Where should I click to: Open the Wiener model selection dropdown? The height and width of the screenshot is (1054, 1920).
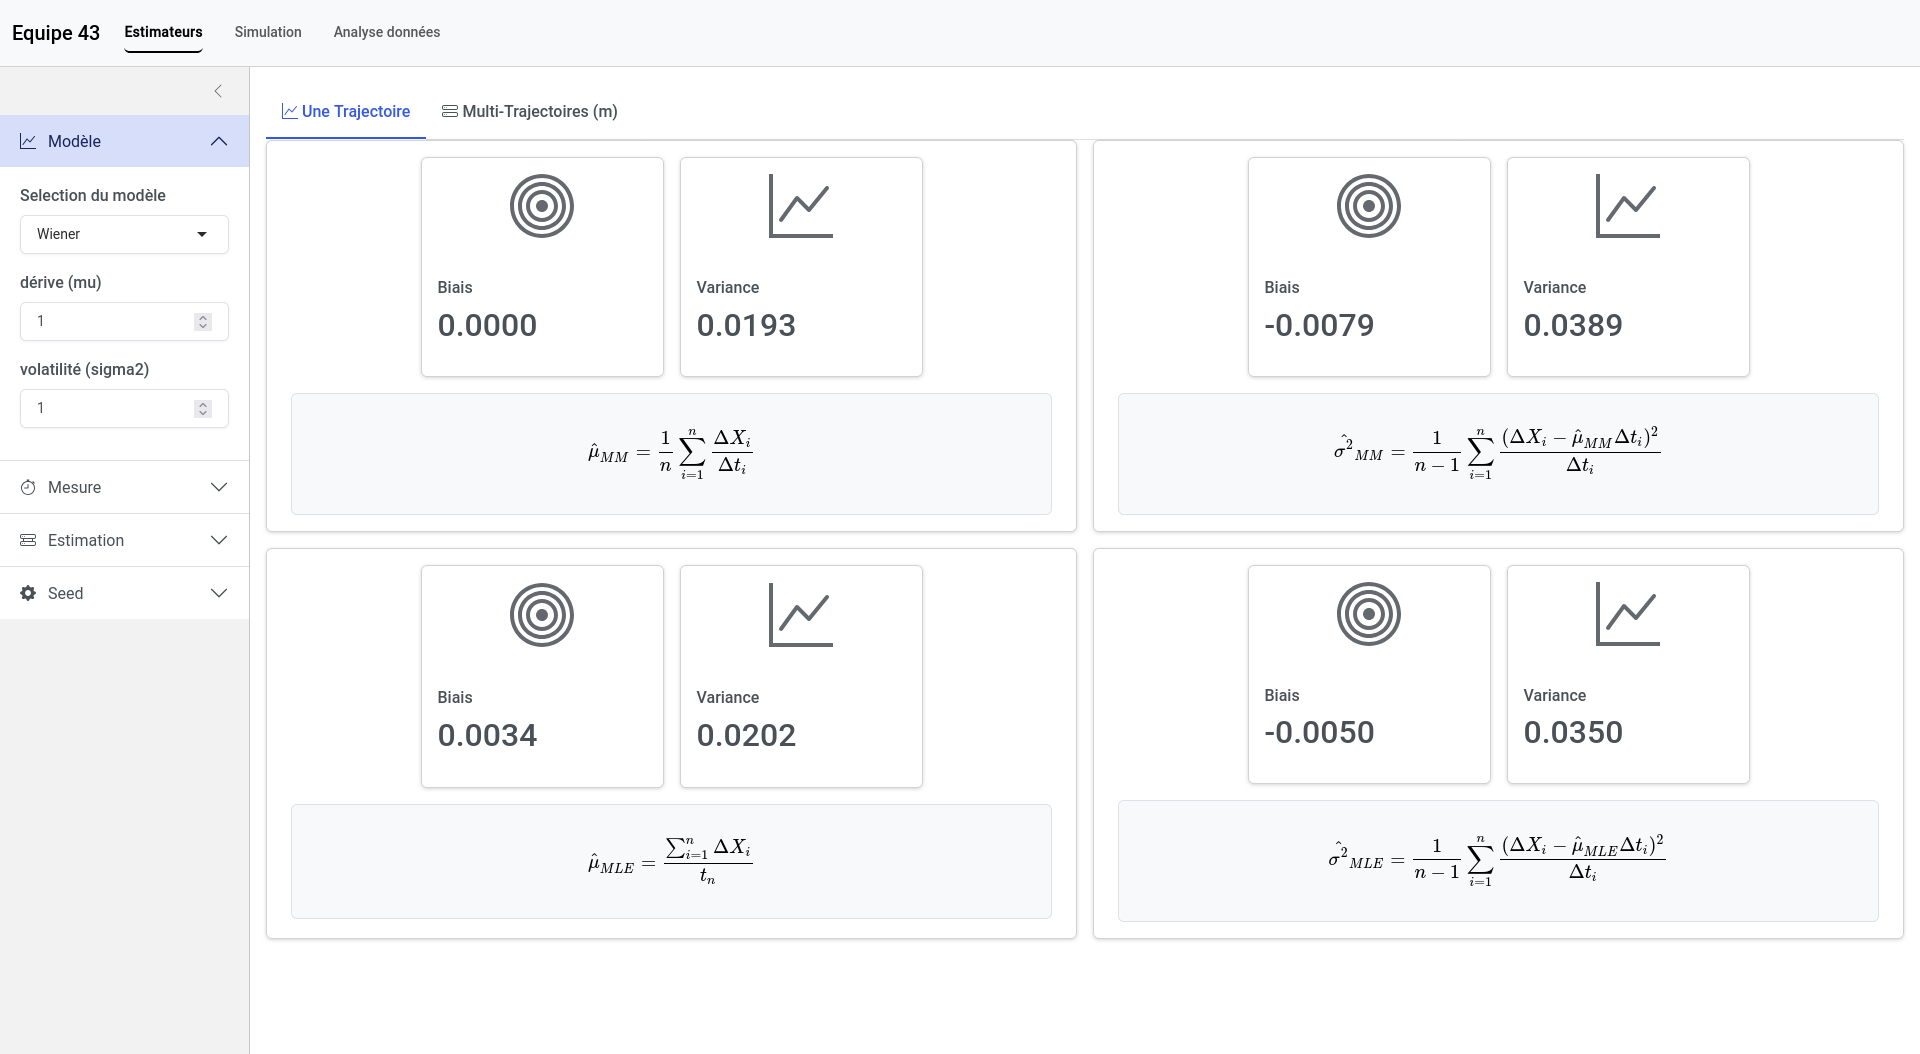pos(124,234)
